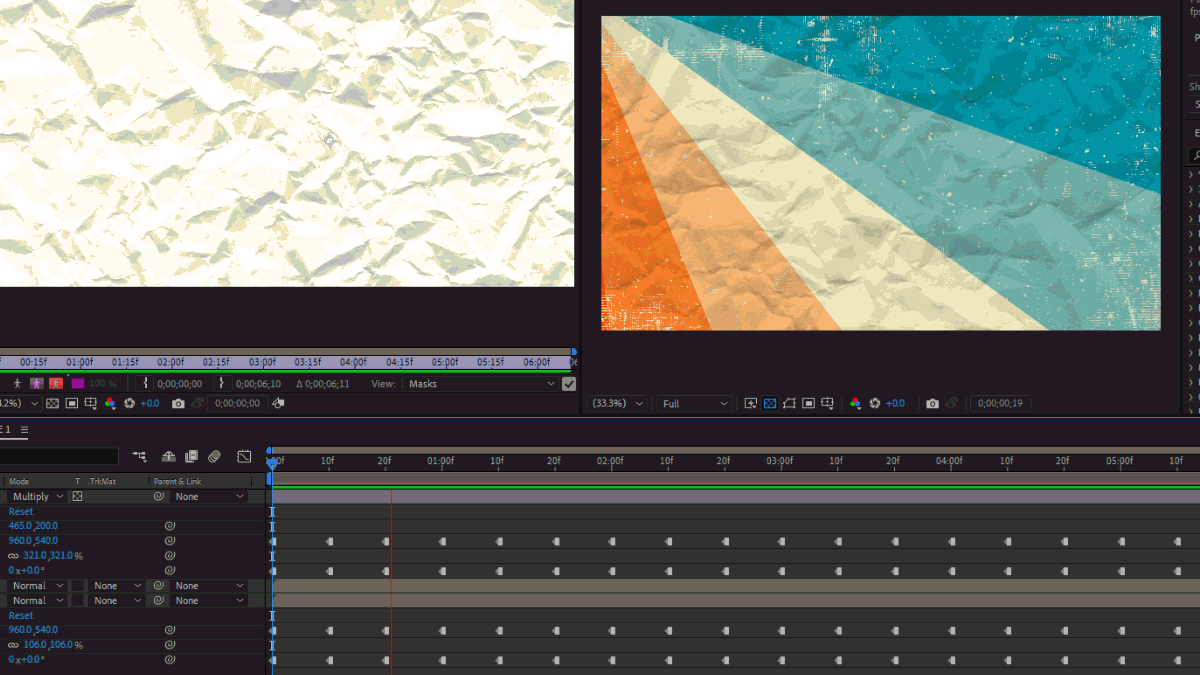Take snapshot in the composition viewer
The width and height of the screenshot is (1200, 675).
pyautogui.click(x=932, y=403)
